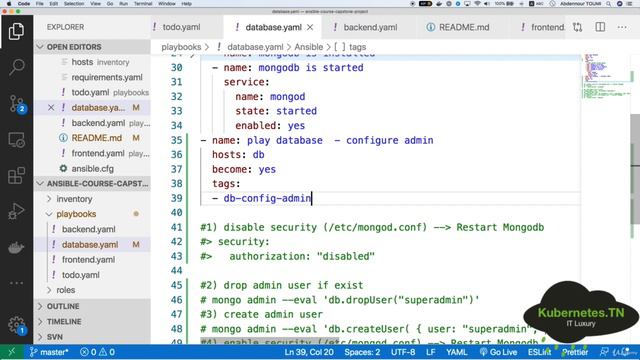Click Ln 39, Col 20 status entry

309,352
